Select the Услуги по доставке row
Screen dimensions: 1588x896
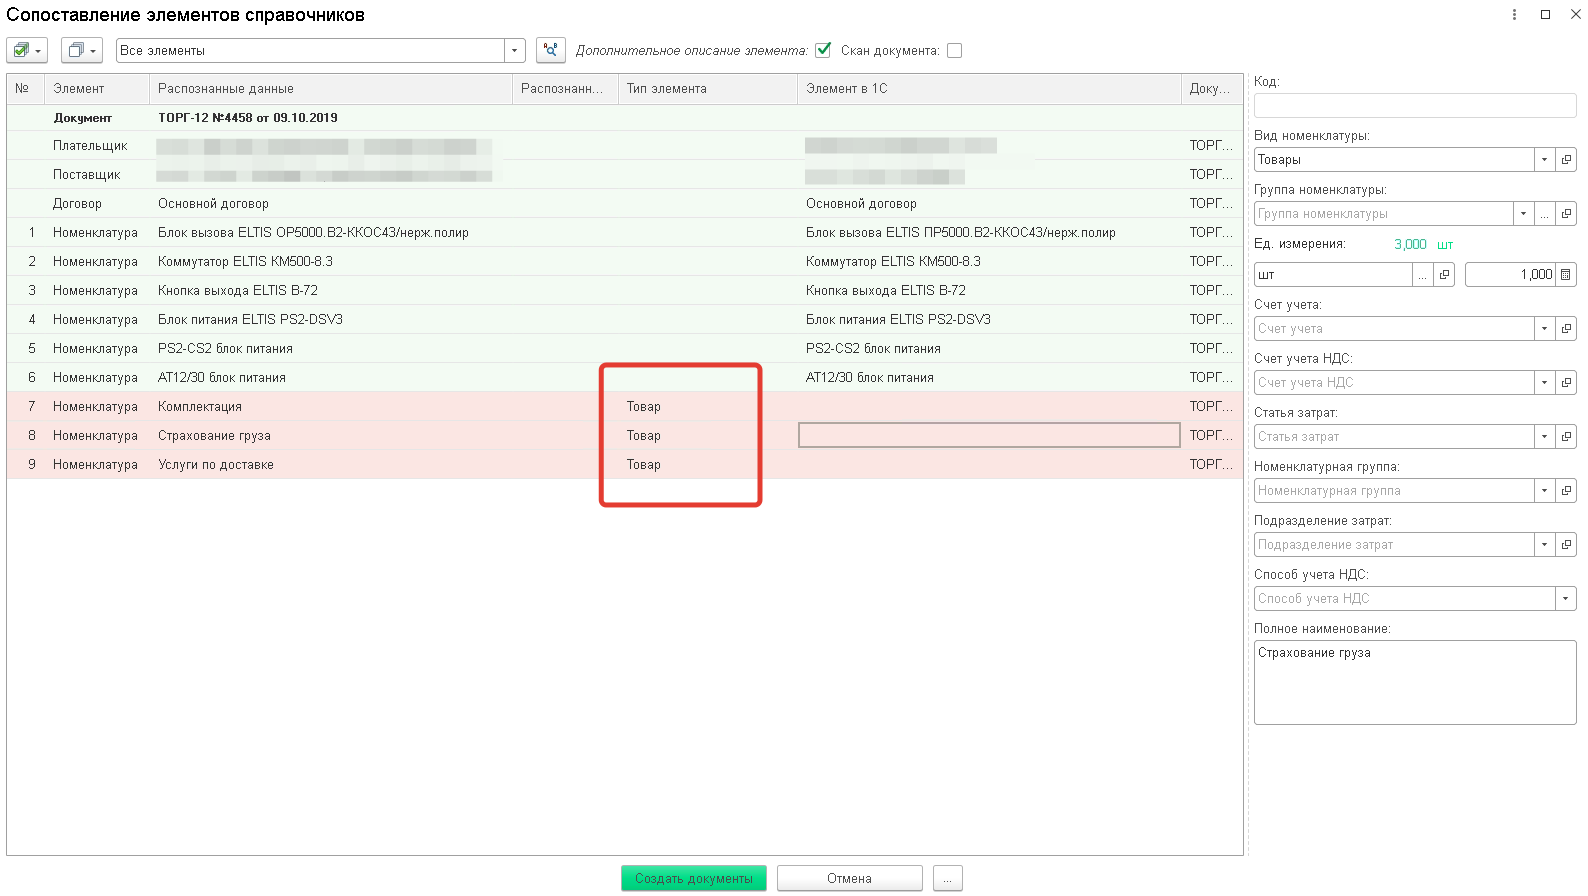(x=625, y=465)
